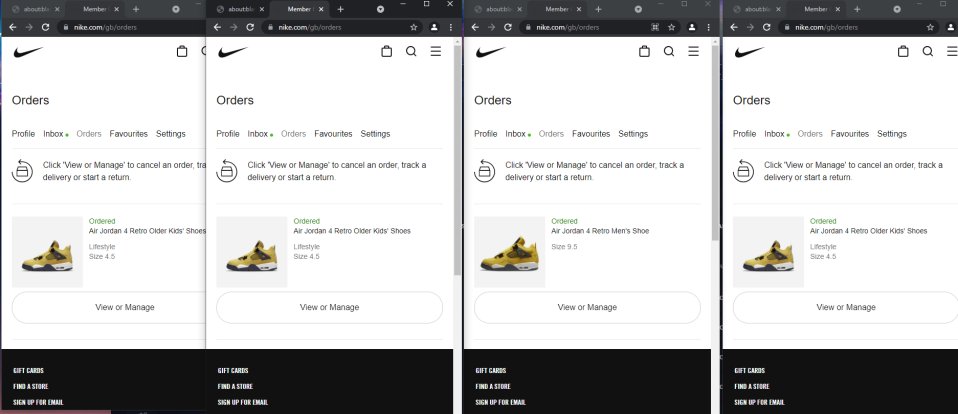Image resolution: width=958 pixels, height=414 pixels.
Task: Click the Nike swoosh logo in the second window
Action: pos(233,52)
